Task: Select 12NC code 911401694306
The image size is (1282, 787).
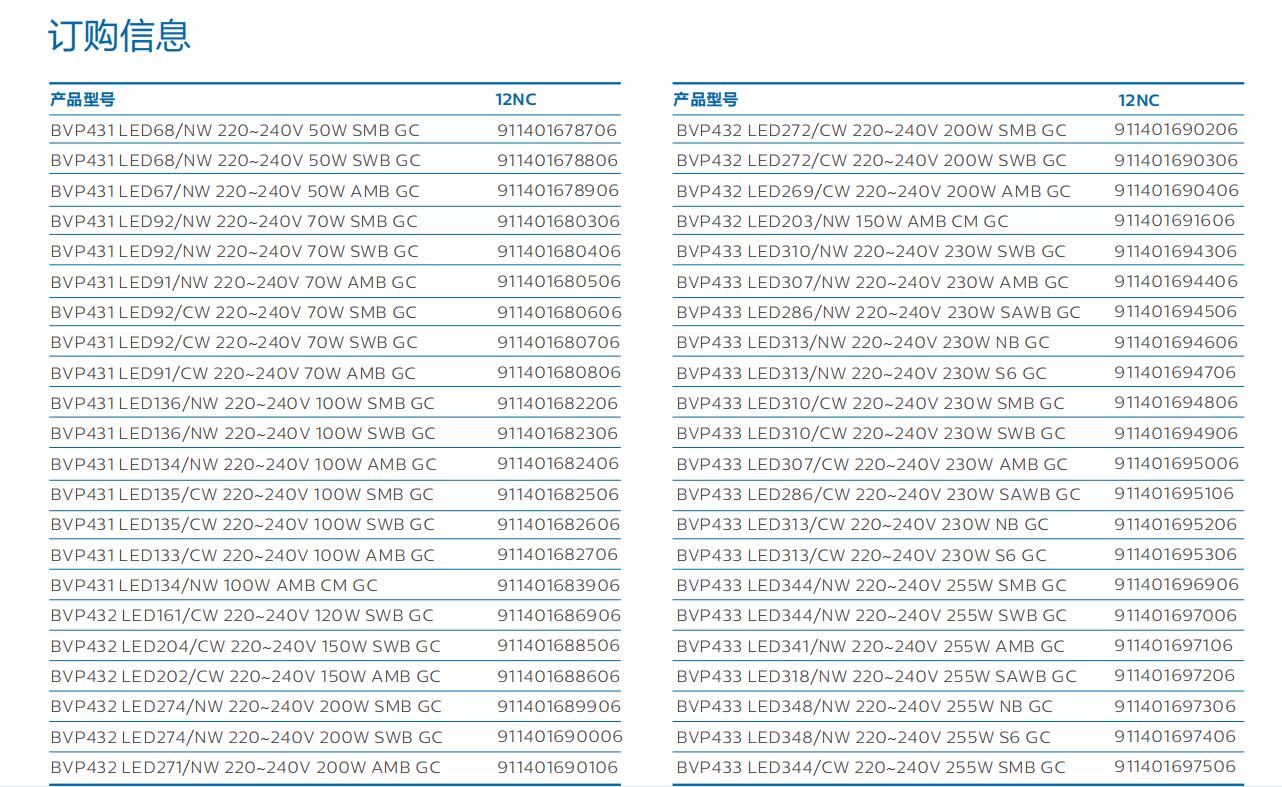Action: (1176, 251)
